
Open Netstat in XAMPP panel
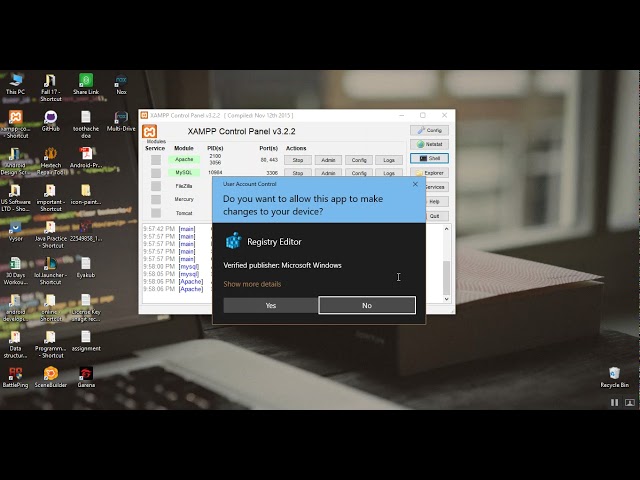pyautogui.click(x=429, y=144)
